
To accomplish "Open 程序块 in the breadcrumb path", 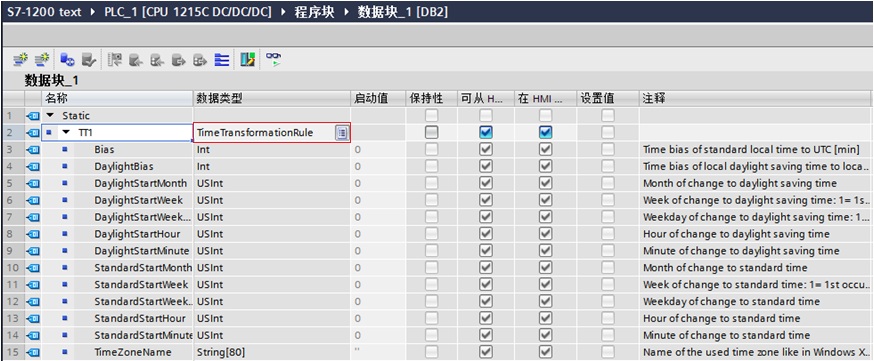I will pyautogui.click(x=314, y=12).
